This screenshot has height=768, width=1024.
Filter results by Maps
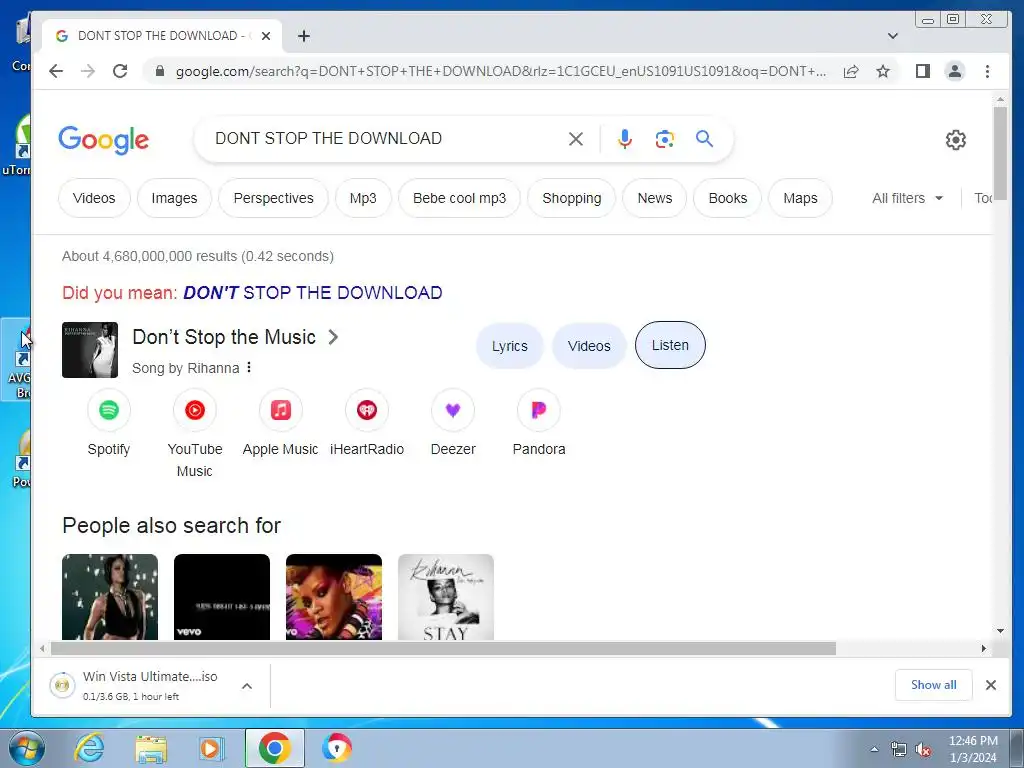801,198
